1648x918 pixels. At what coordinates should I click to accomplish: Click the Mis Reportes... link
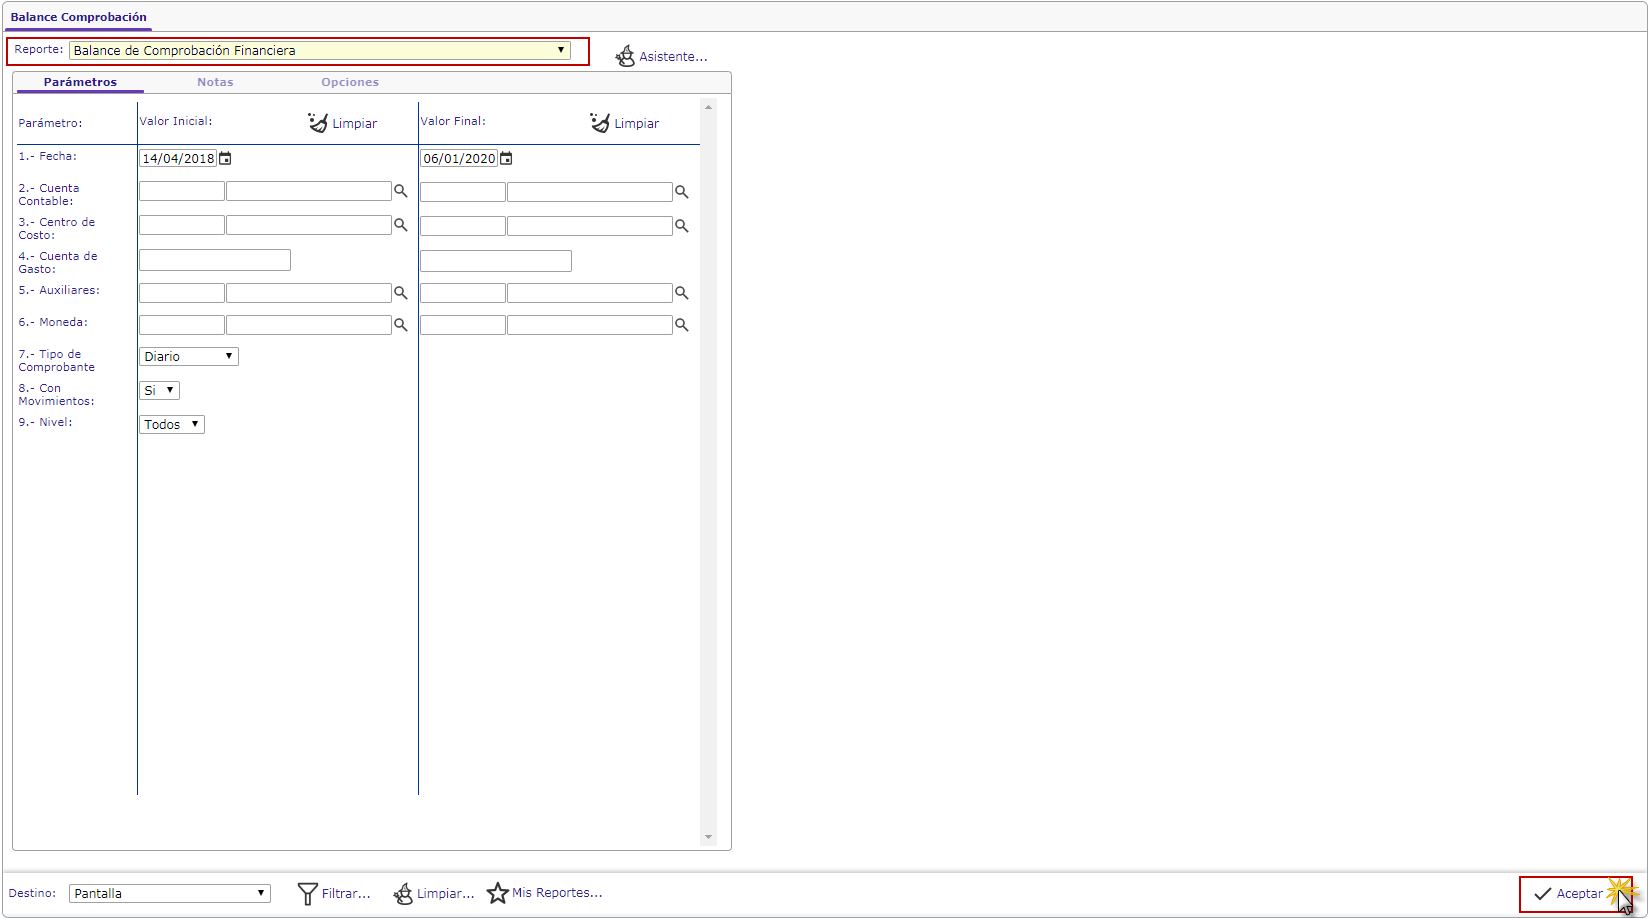click(557, 893)
